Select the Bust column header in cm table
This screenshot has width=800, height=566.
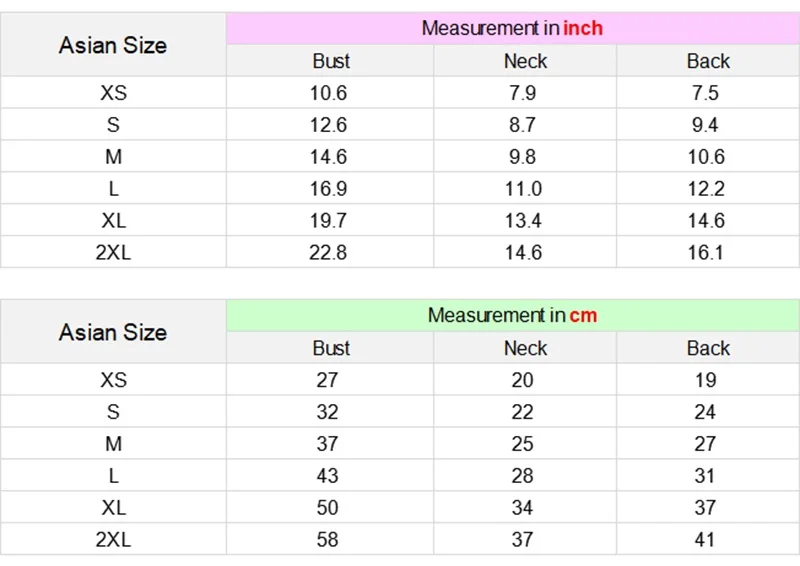point(330,348)
